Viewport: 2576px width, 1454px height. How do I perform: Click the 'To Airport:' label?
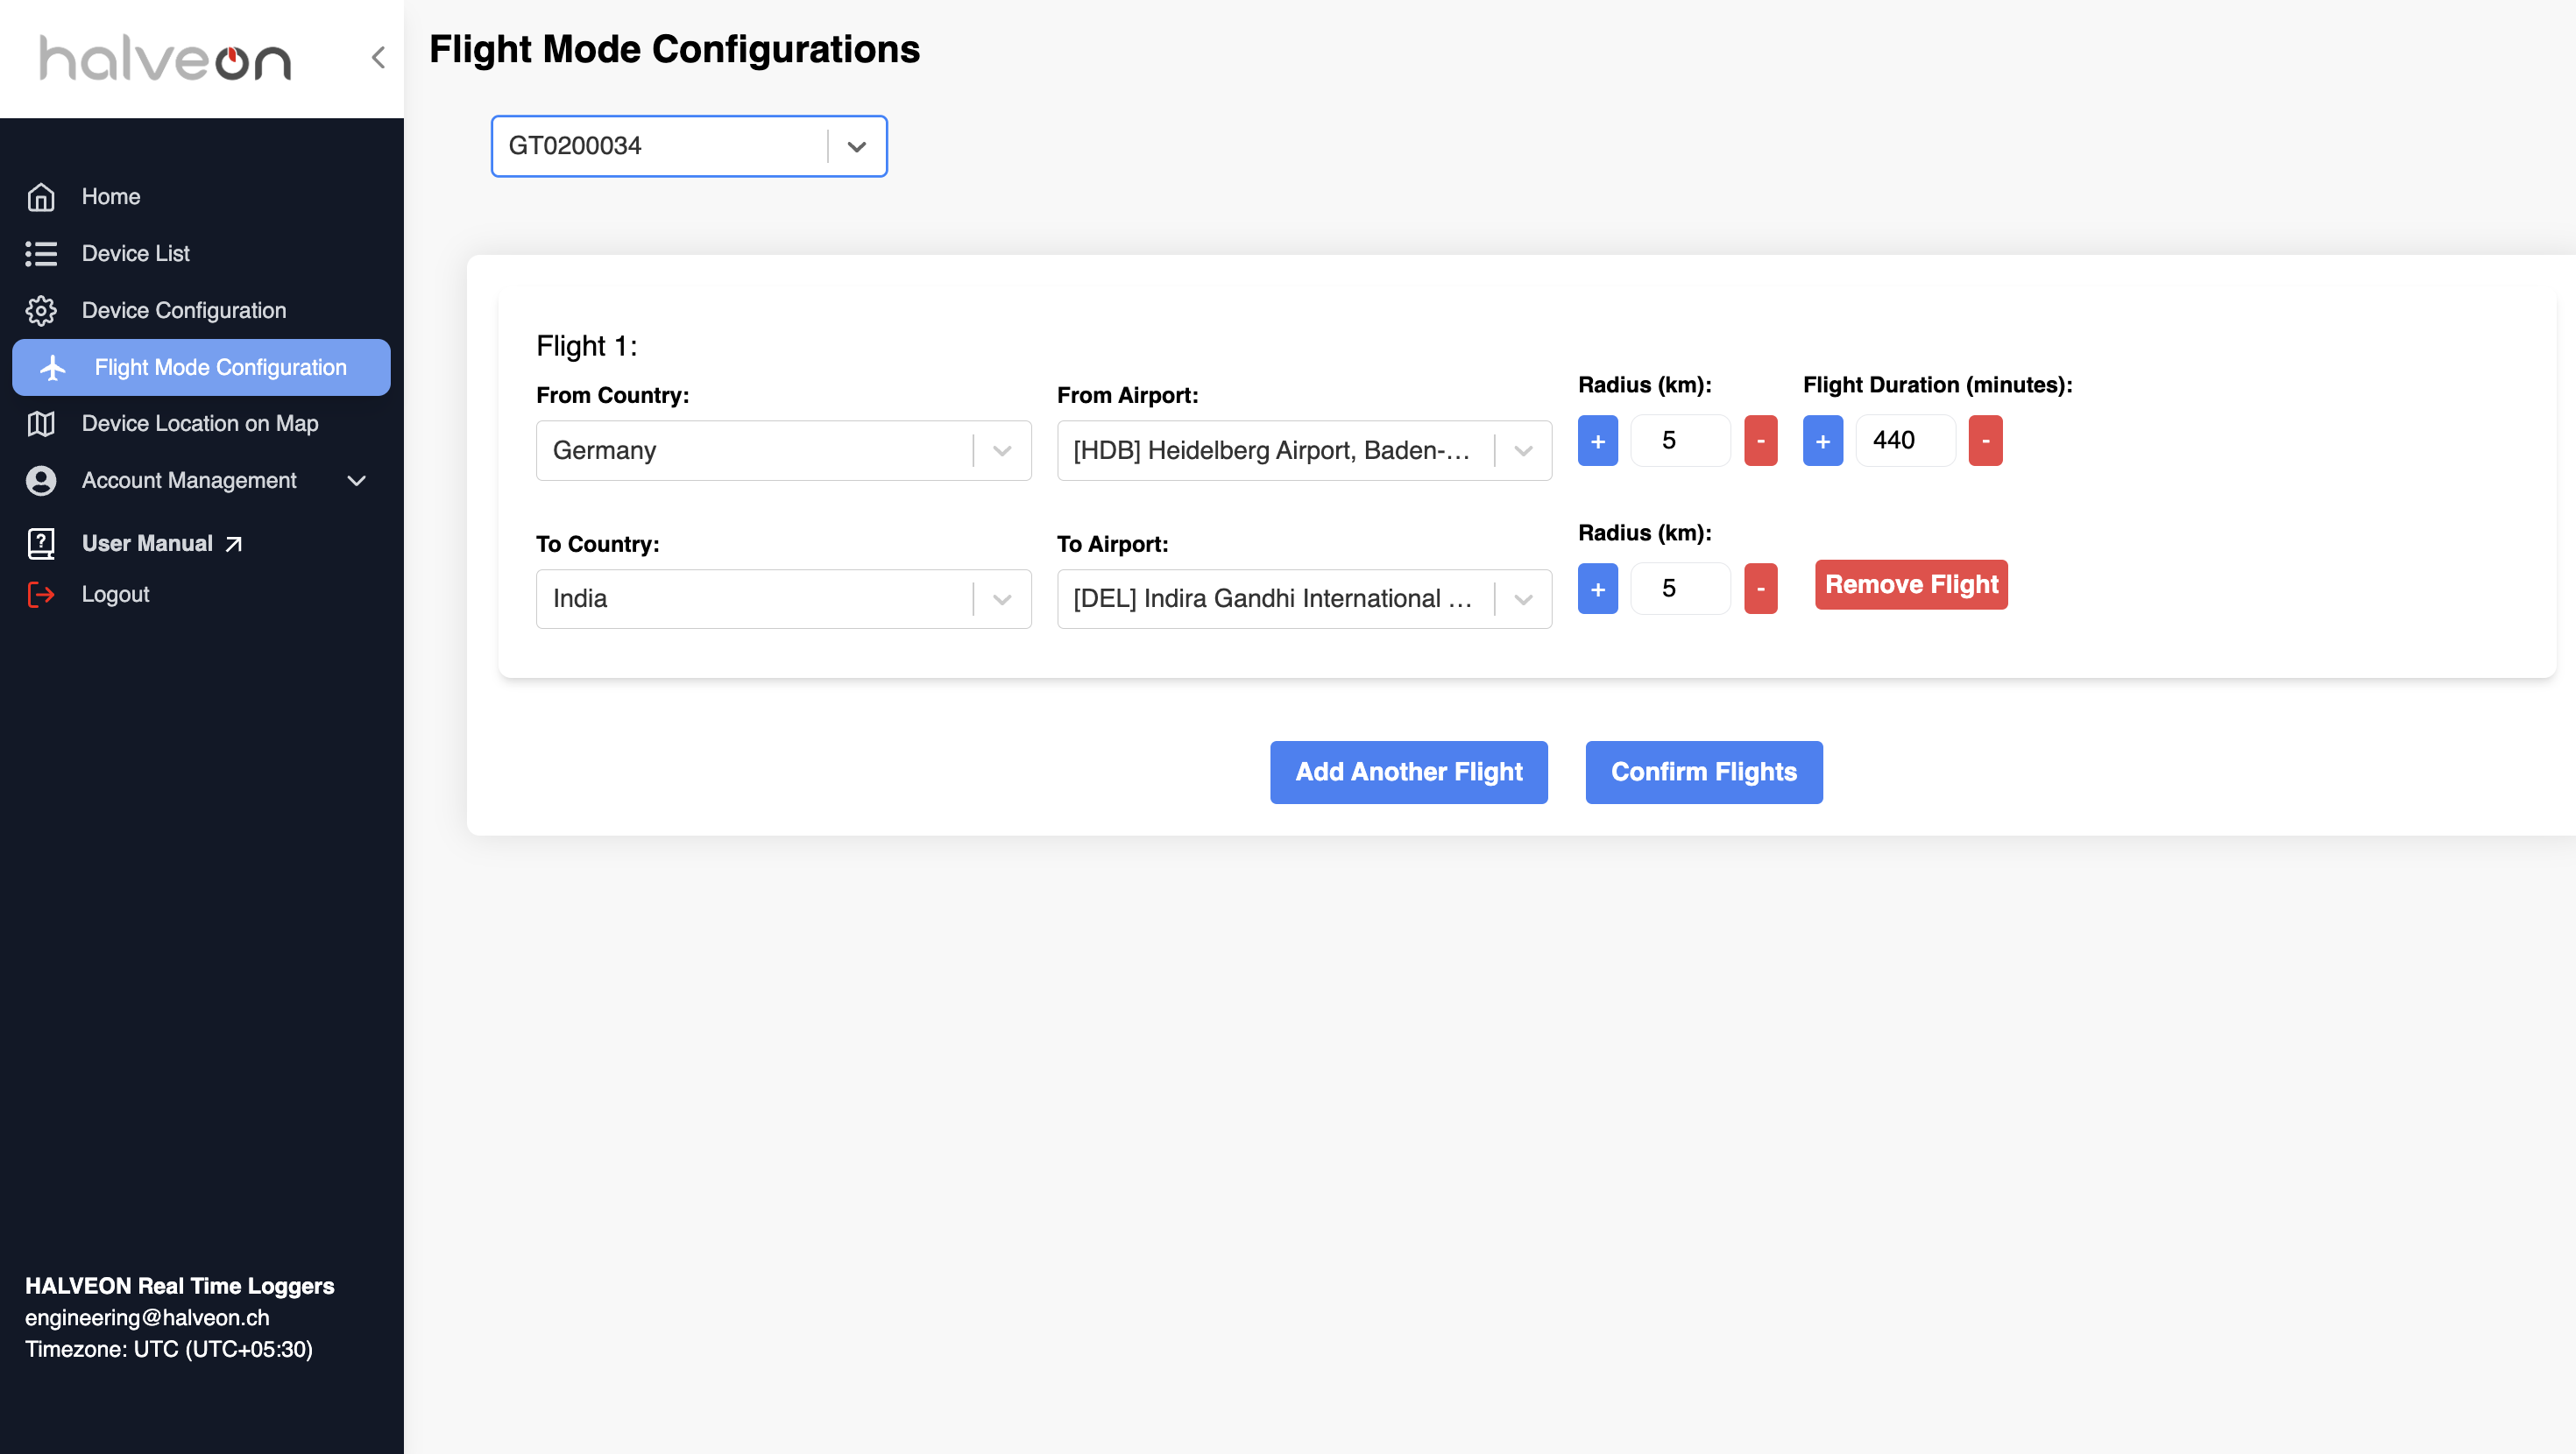click(x=1113, y=545)
